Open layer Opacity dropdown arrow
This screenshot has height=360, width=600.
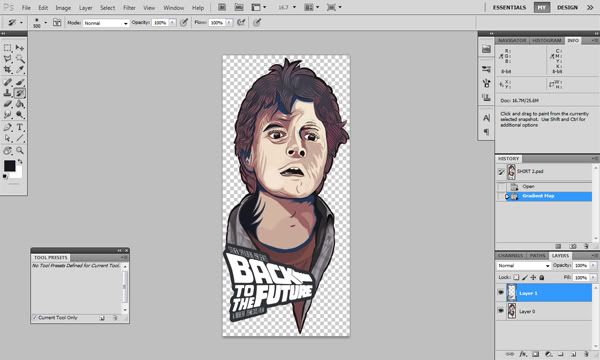593,266
